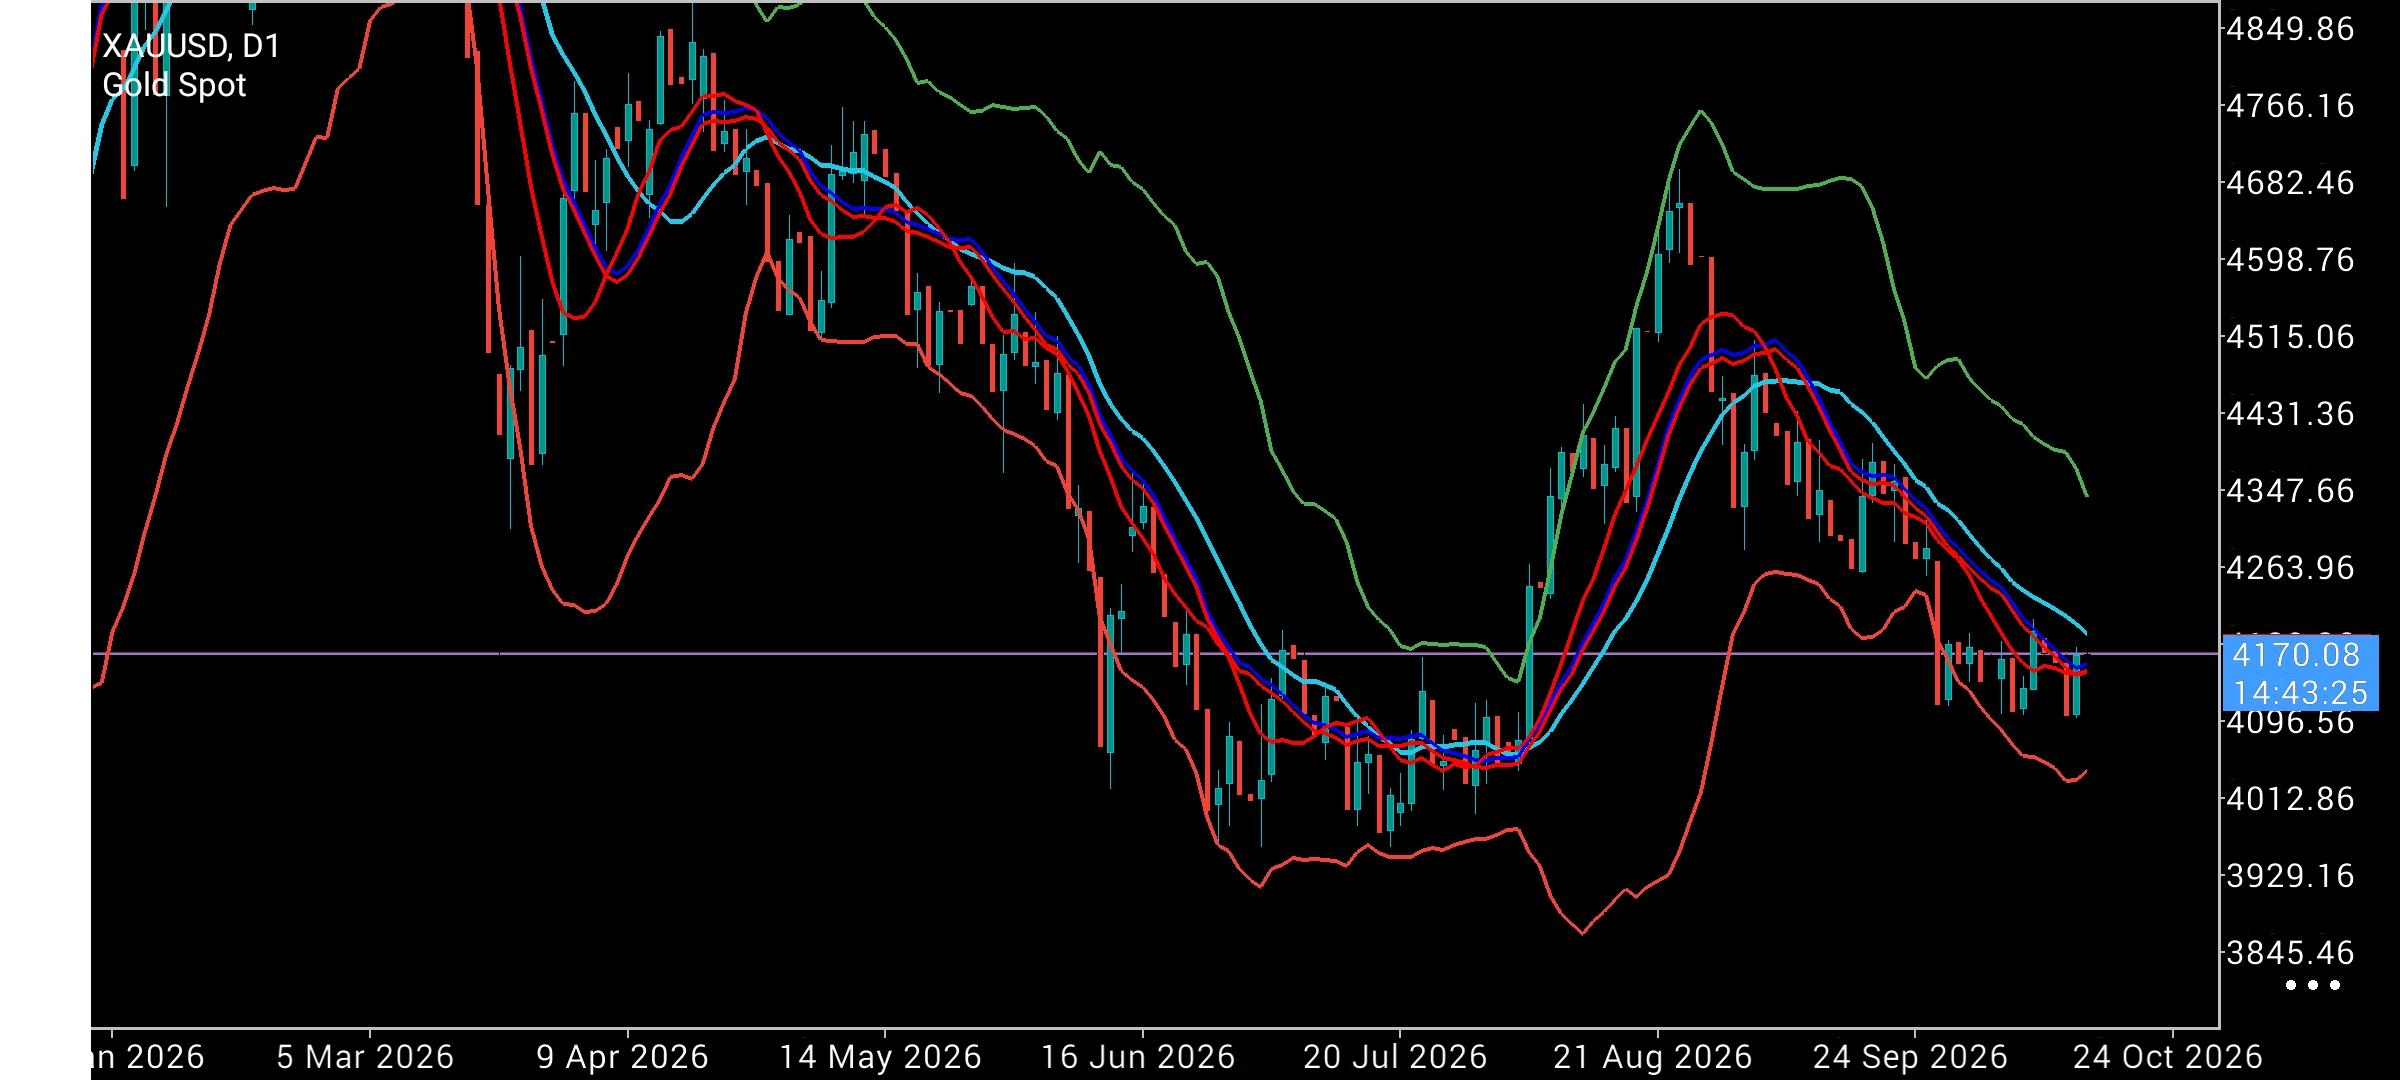Viewport: 2400px width, 1080px height.
Task: Click the 3929.16 price axis label
Action: (x=2290, y=876)
